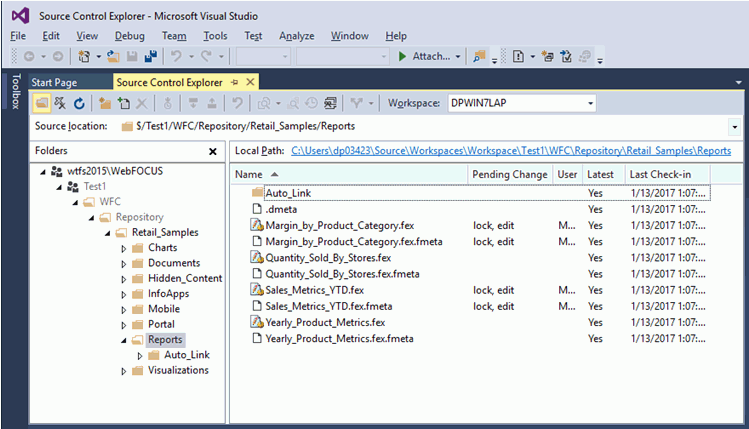Toggle the folders pane toolbar icon
The height and width of the screenshot is (429, 749).
tap(41, 103)
